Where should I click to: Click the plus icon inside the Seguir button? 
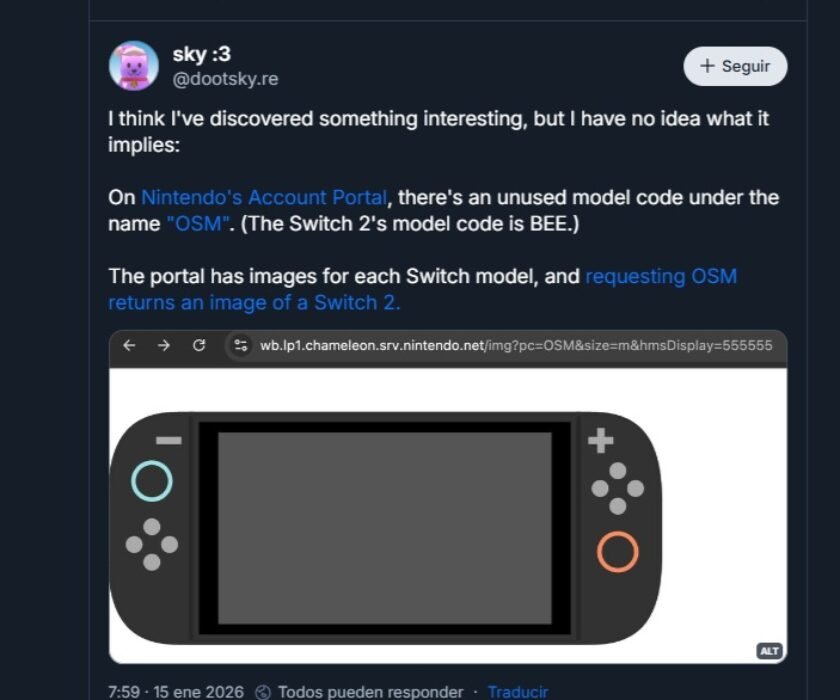pyautogui.click(x=707, y=66)
